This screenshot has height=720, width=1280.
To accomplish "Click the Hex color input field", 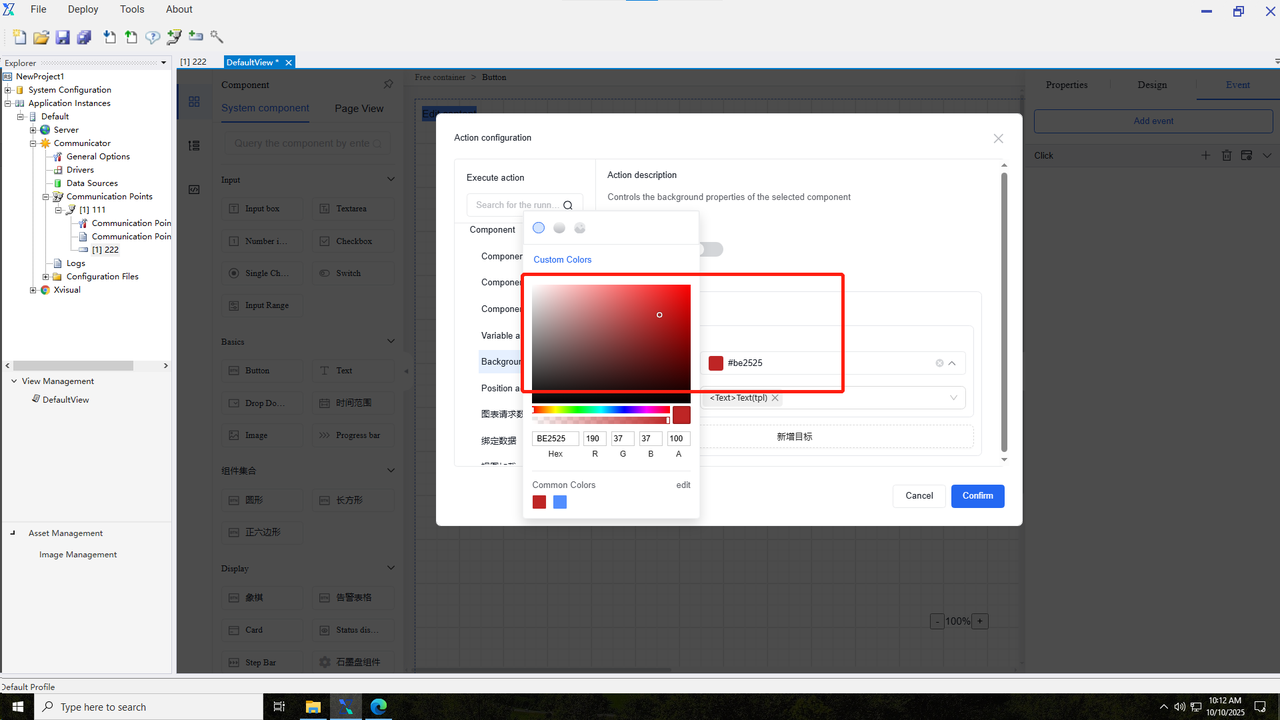I will click(555, 439).
